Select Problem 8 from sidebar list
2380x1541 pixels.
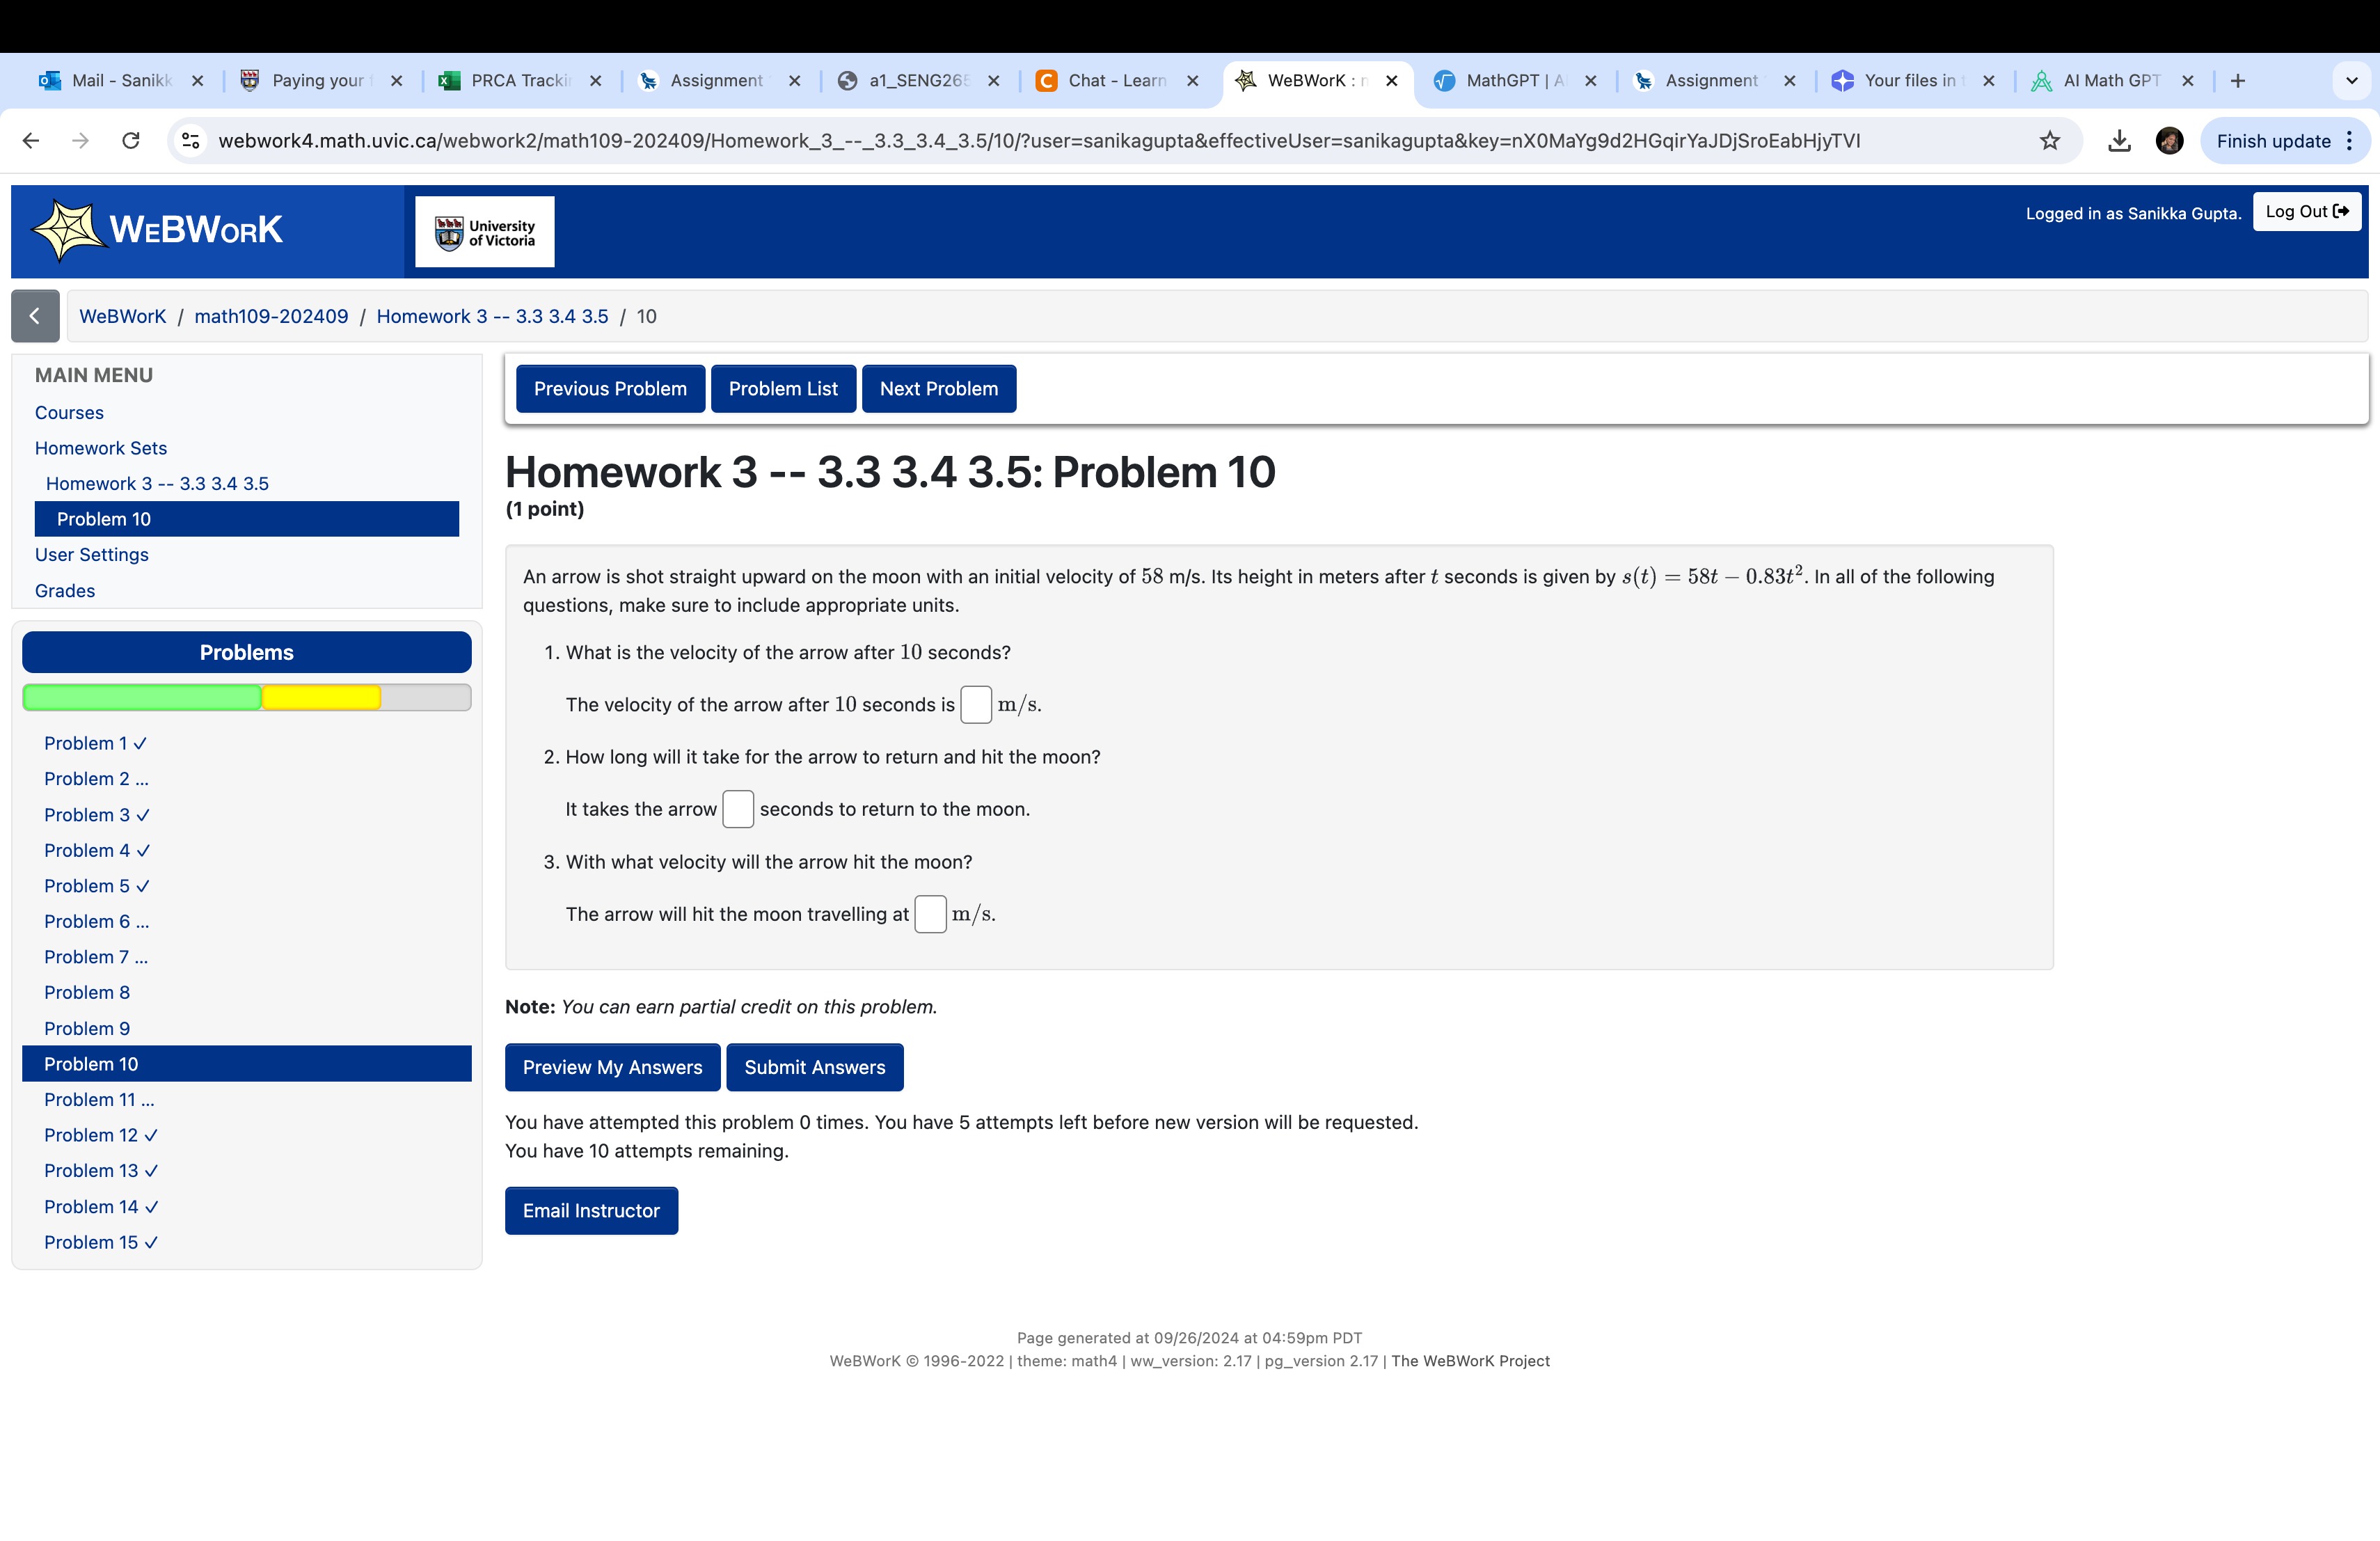[88, 991]
